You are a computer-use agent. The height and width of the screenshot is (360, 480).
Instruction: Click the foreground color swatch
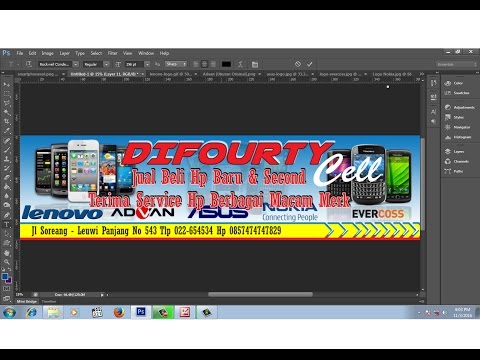pyautogui.click(x=5, y=277)
